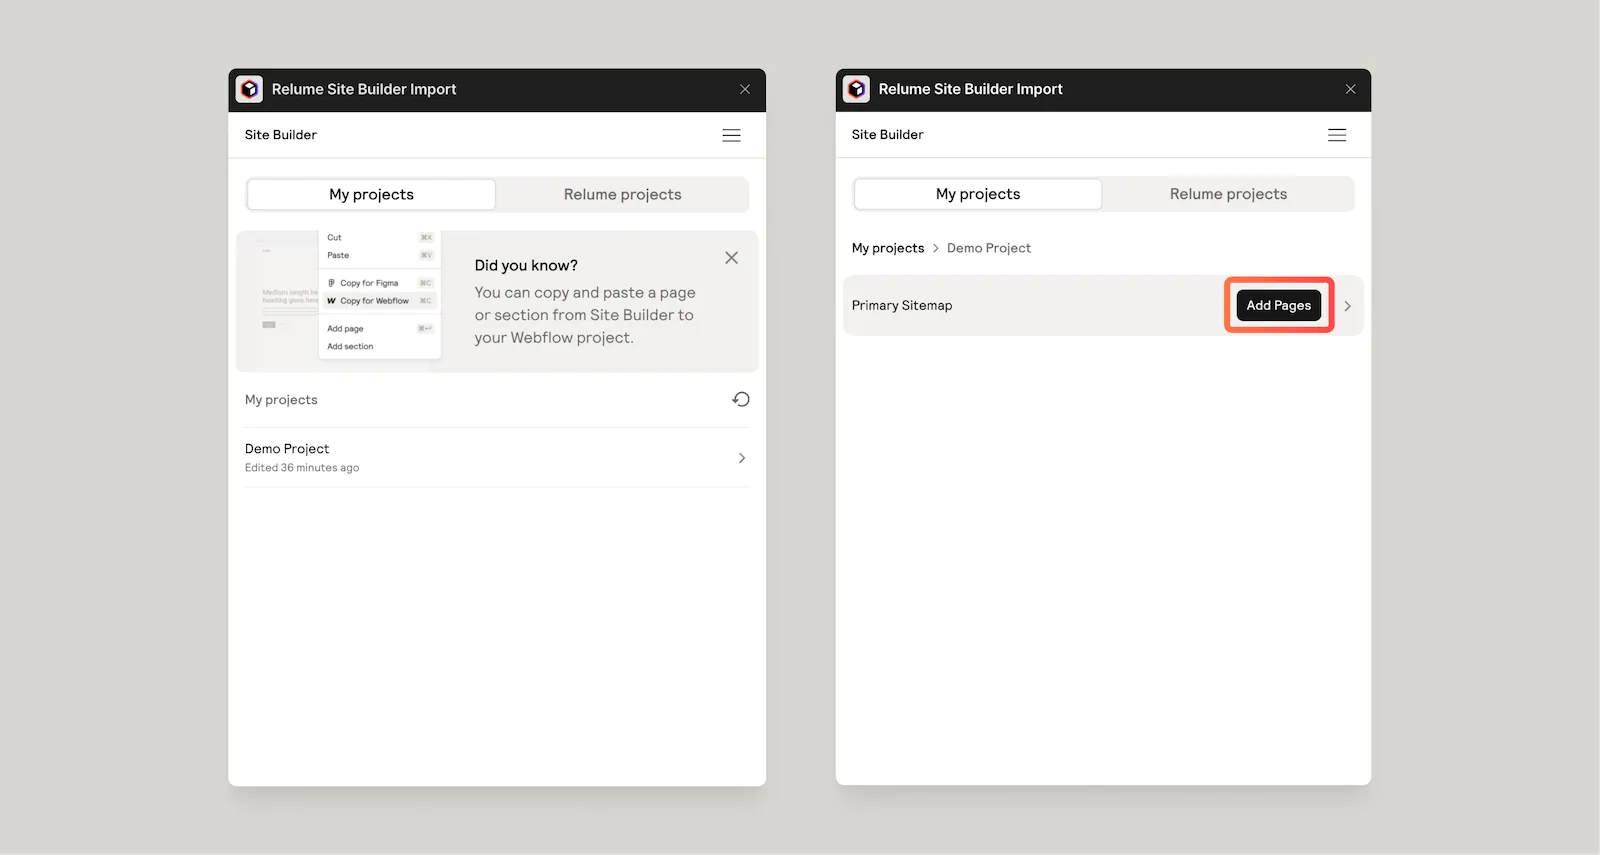Dismiss the Did you know tip
Screen dimensions: 1600x855
pyautogui.click(x=731, y=258)
